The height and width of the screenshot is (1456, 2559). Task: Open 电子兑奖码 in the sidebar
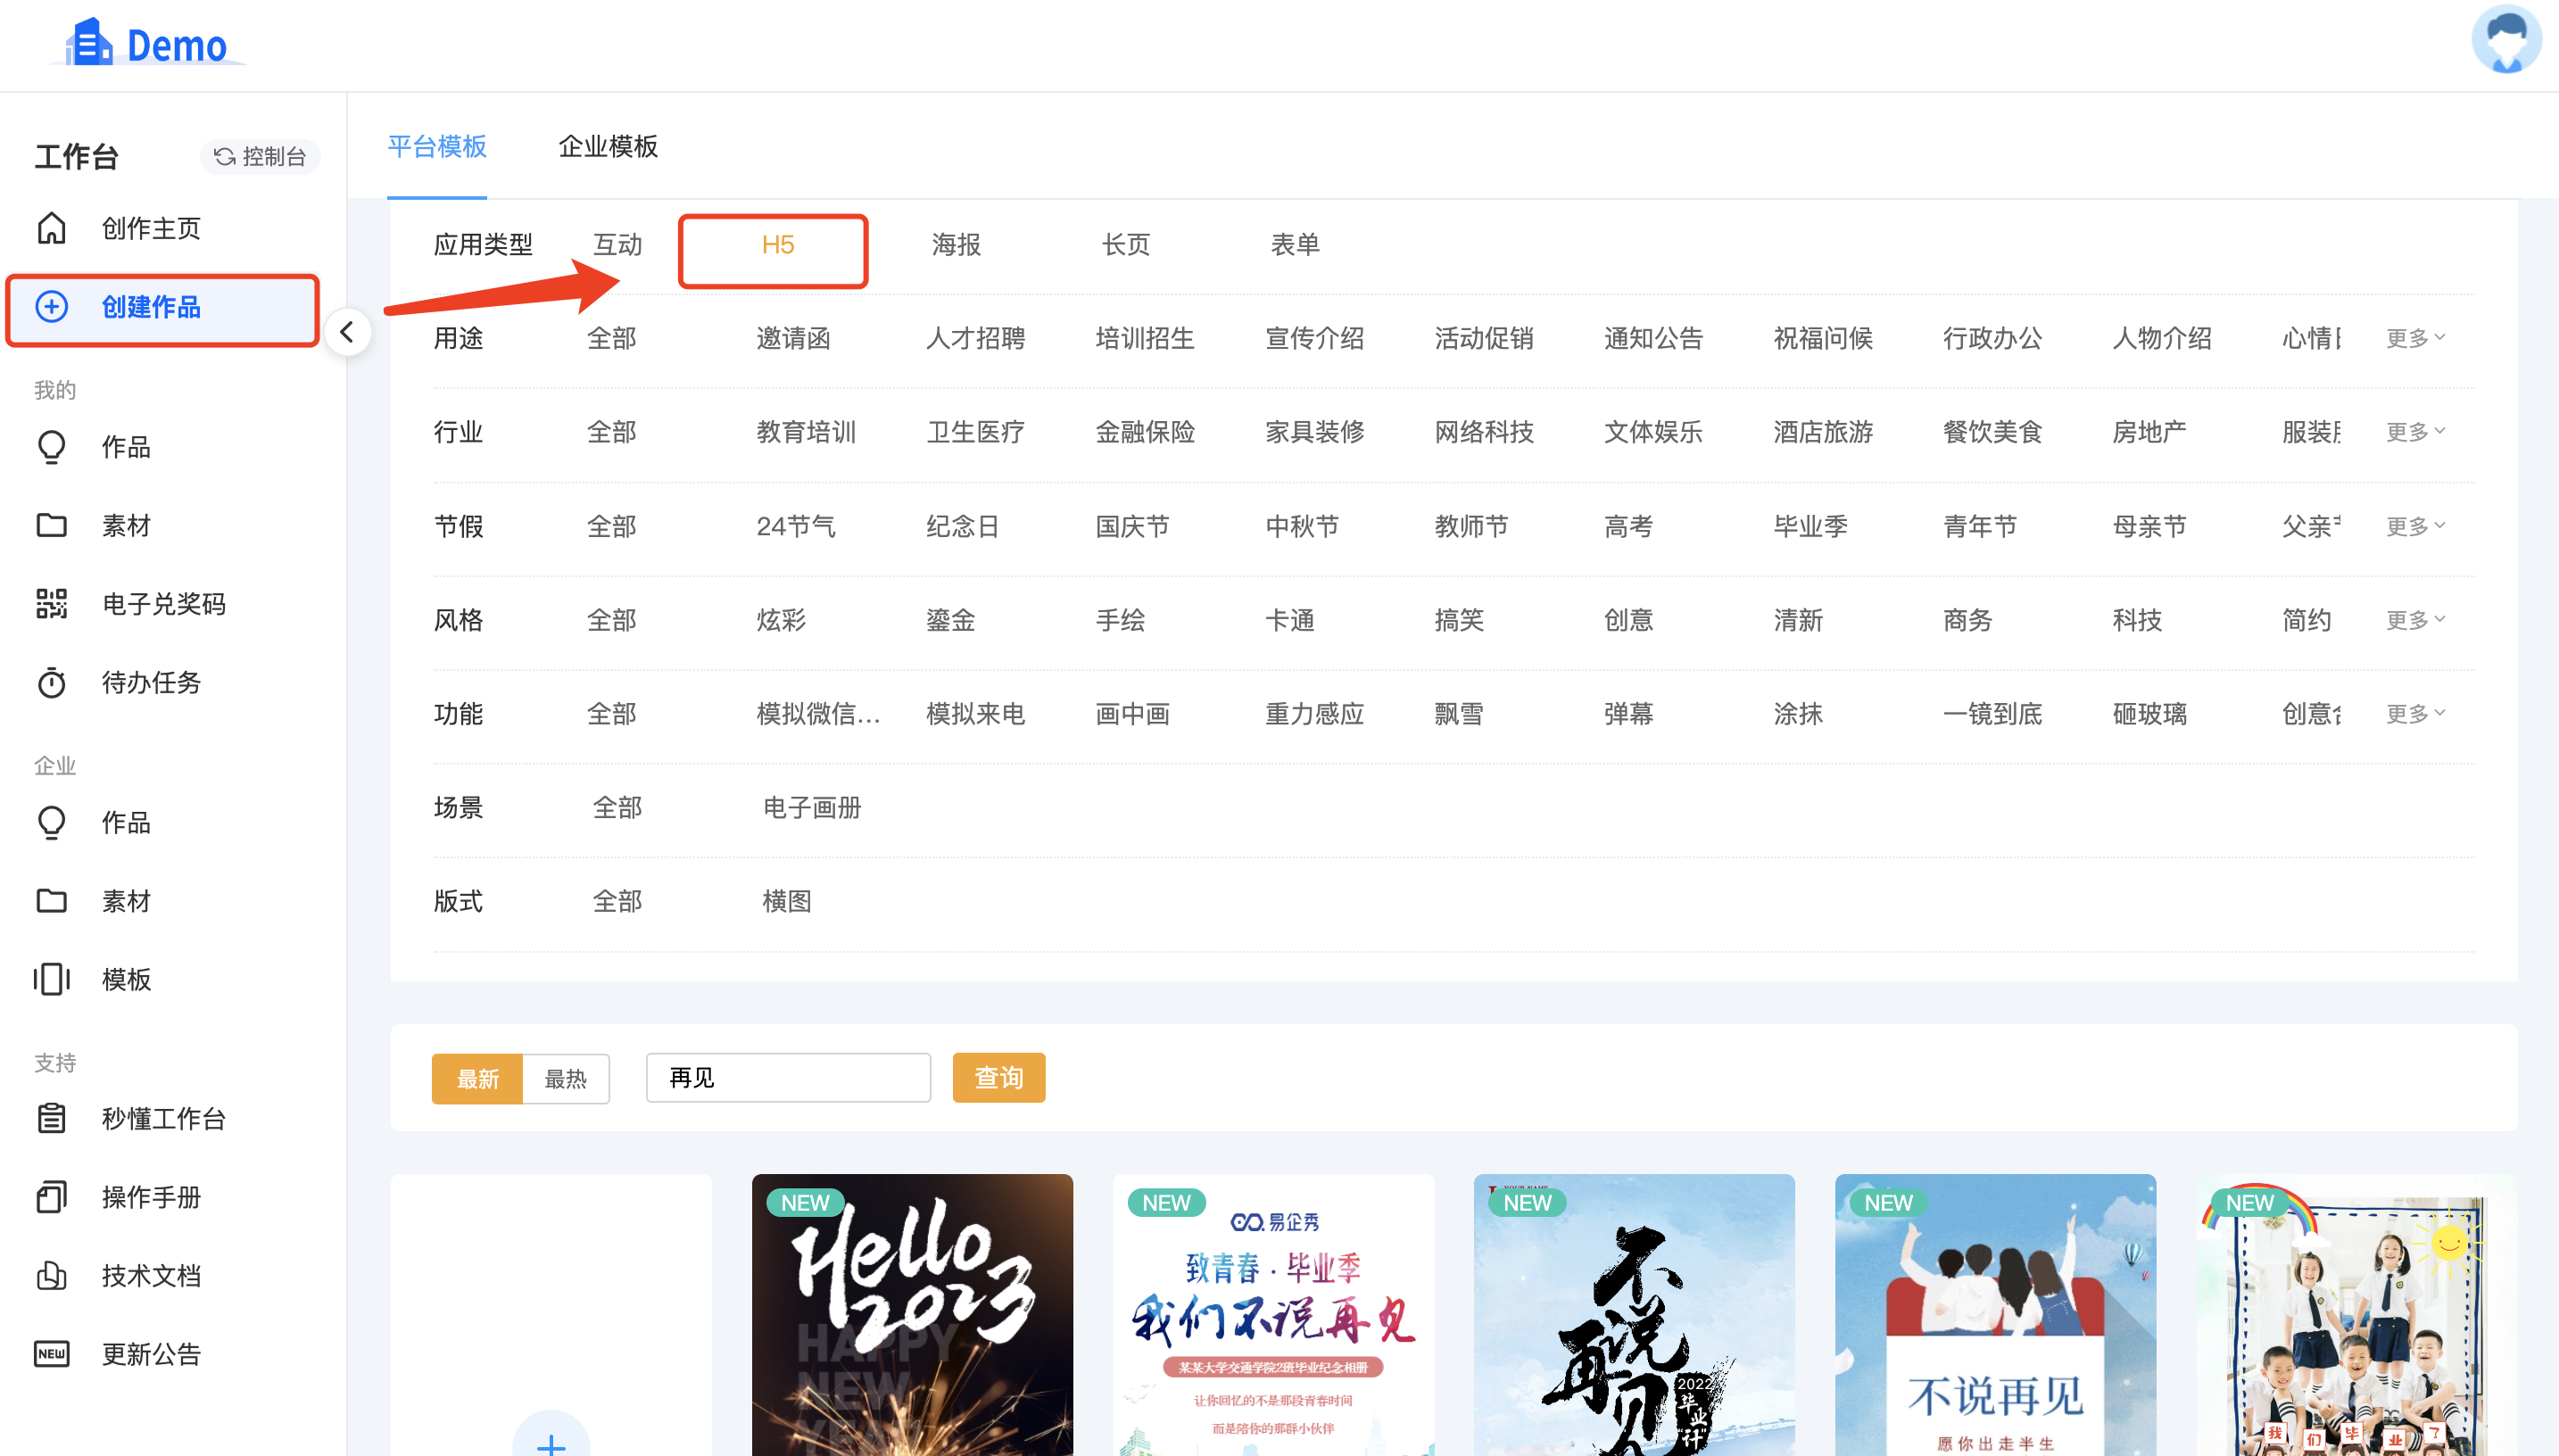(163, 604)
